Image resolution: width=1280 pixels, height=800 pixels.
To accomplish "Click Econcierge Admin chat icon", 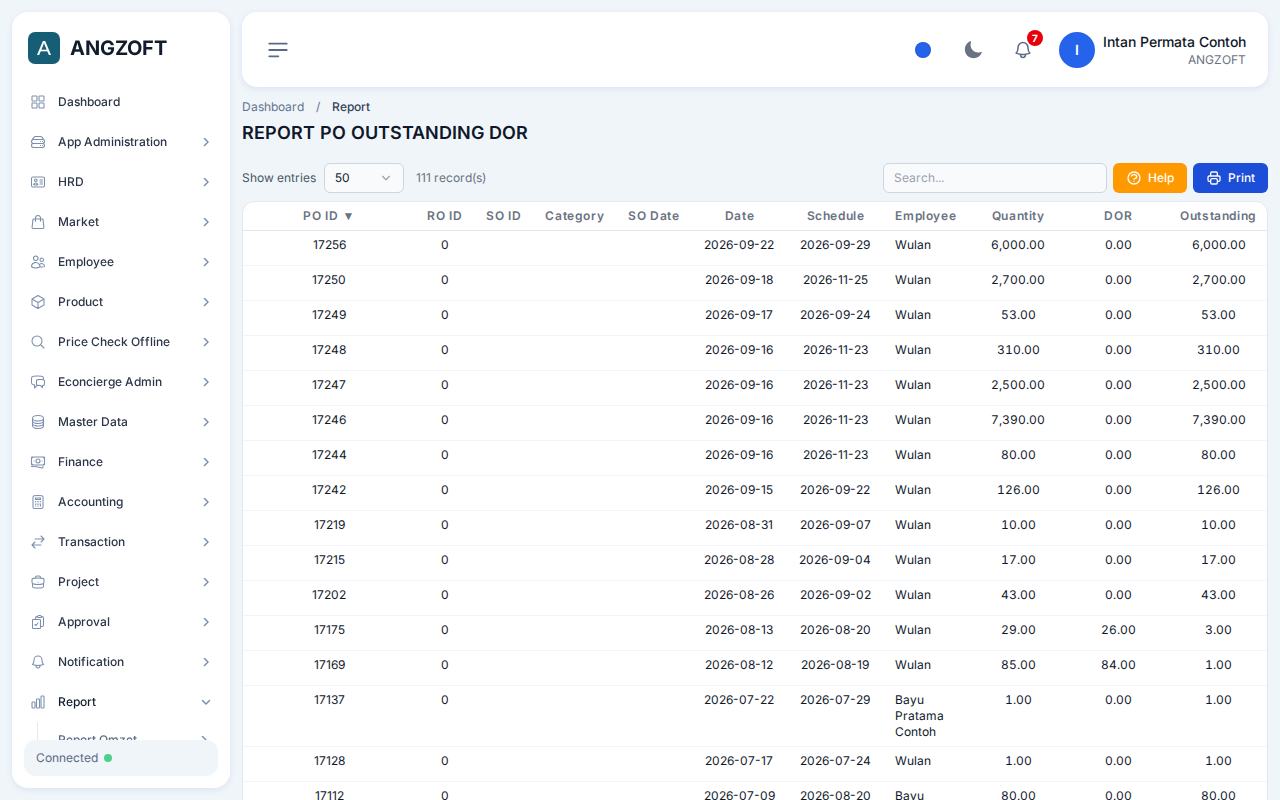I will click(x=38, y=382).
